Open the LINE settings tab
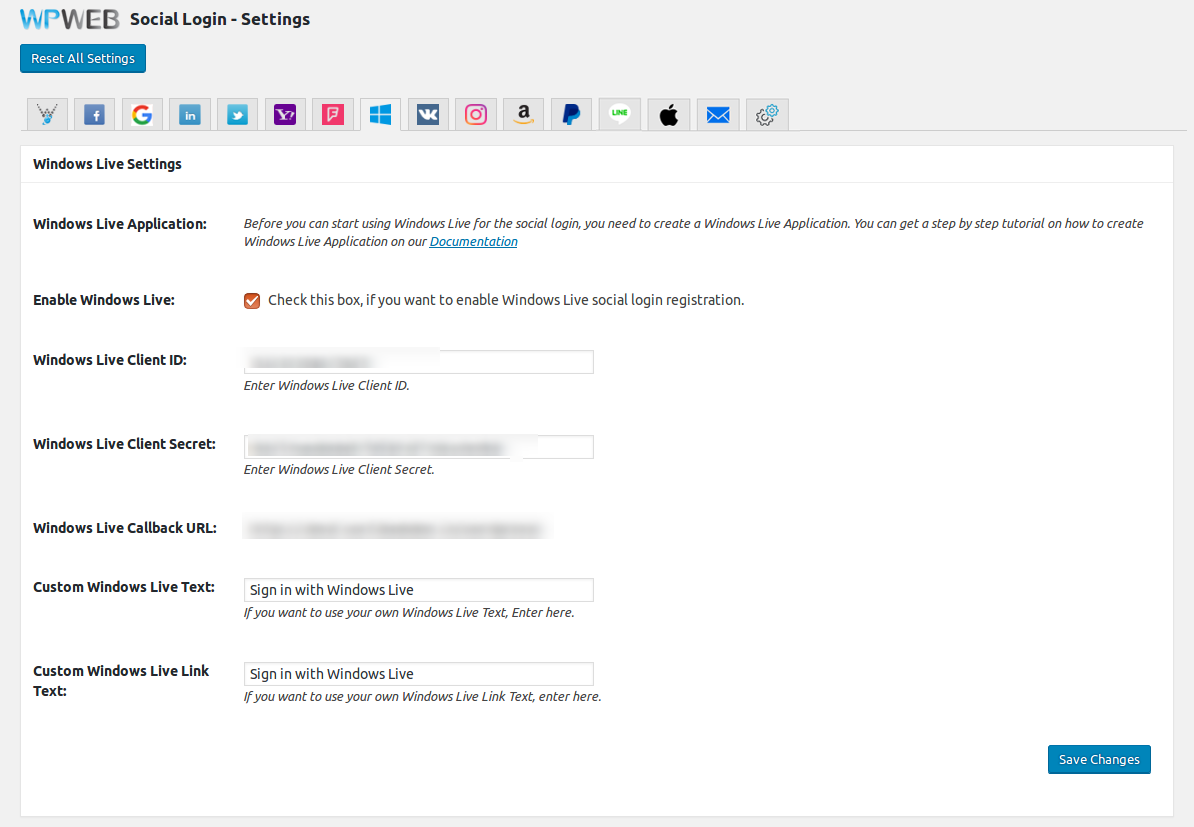This screenshot has height=827, width=1194. (x=619, y=115)
